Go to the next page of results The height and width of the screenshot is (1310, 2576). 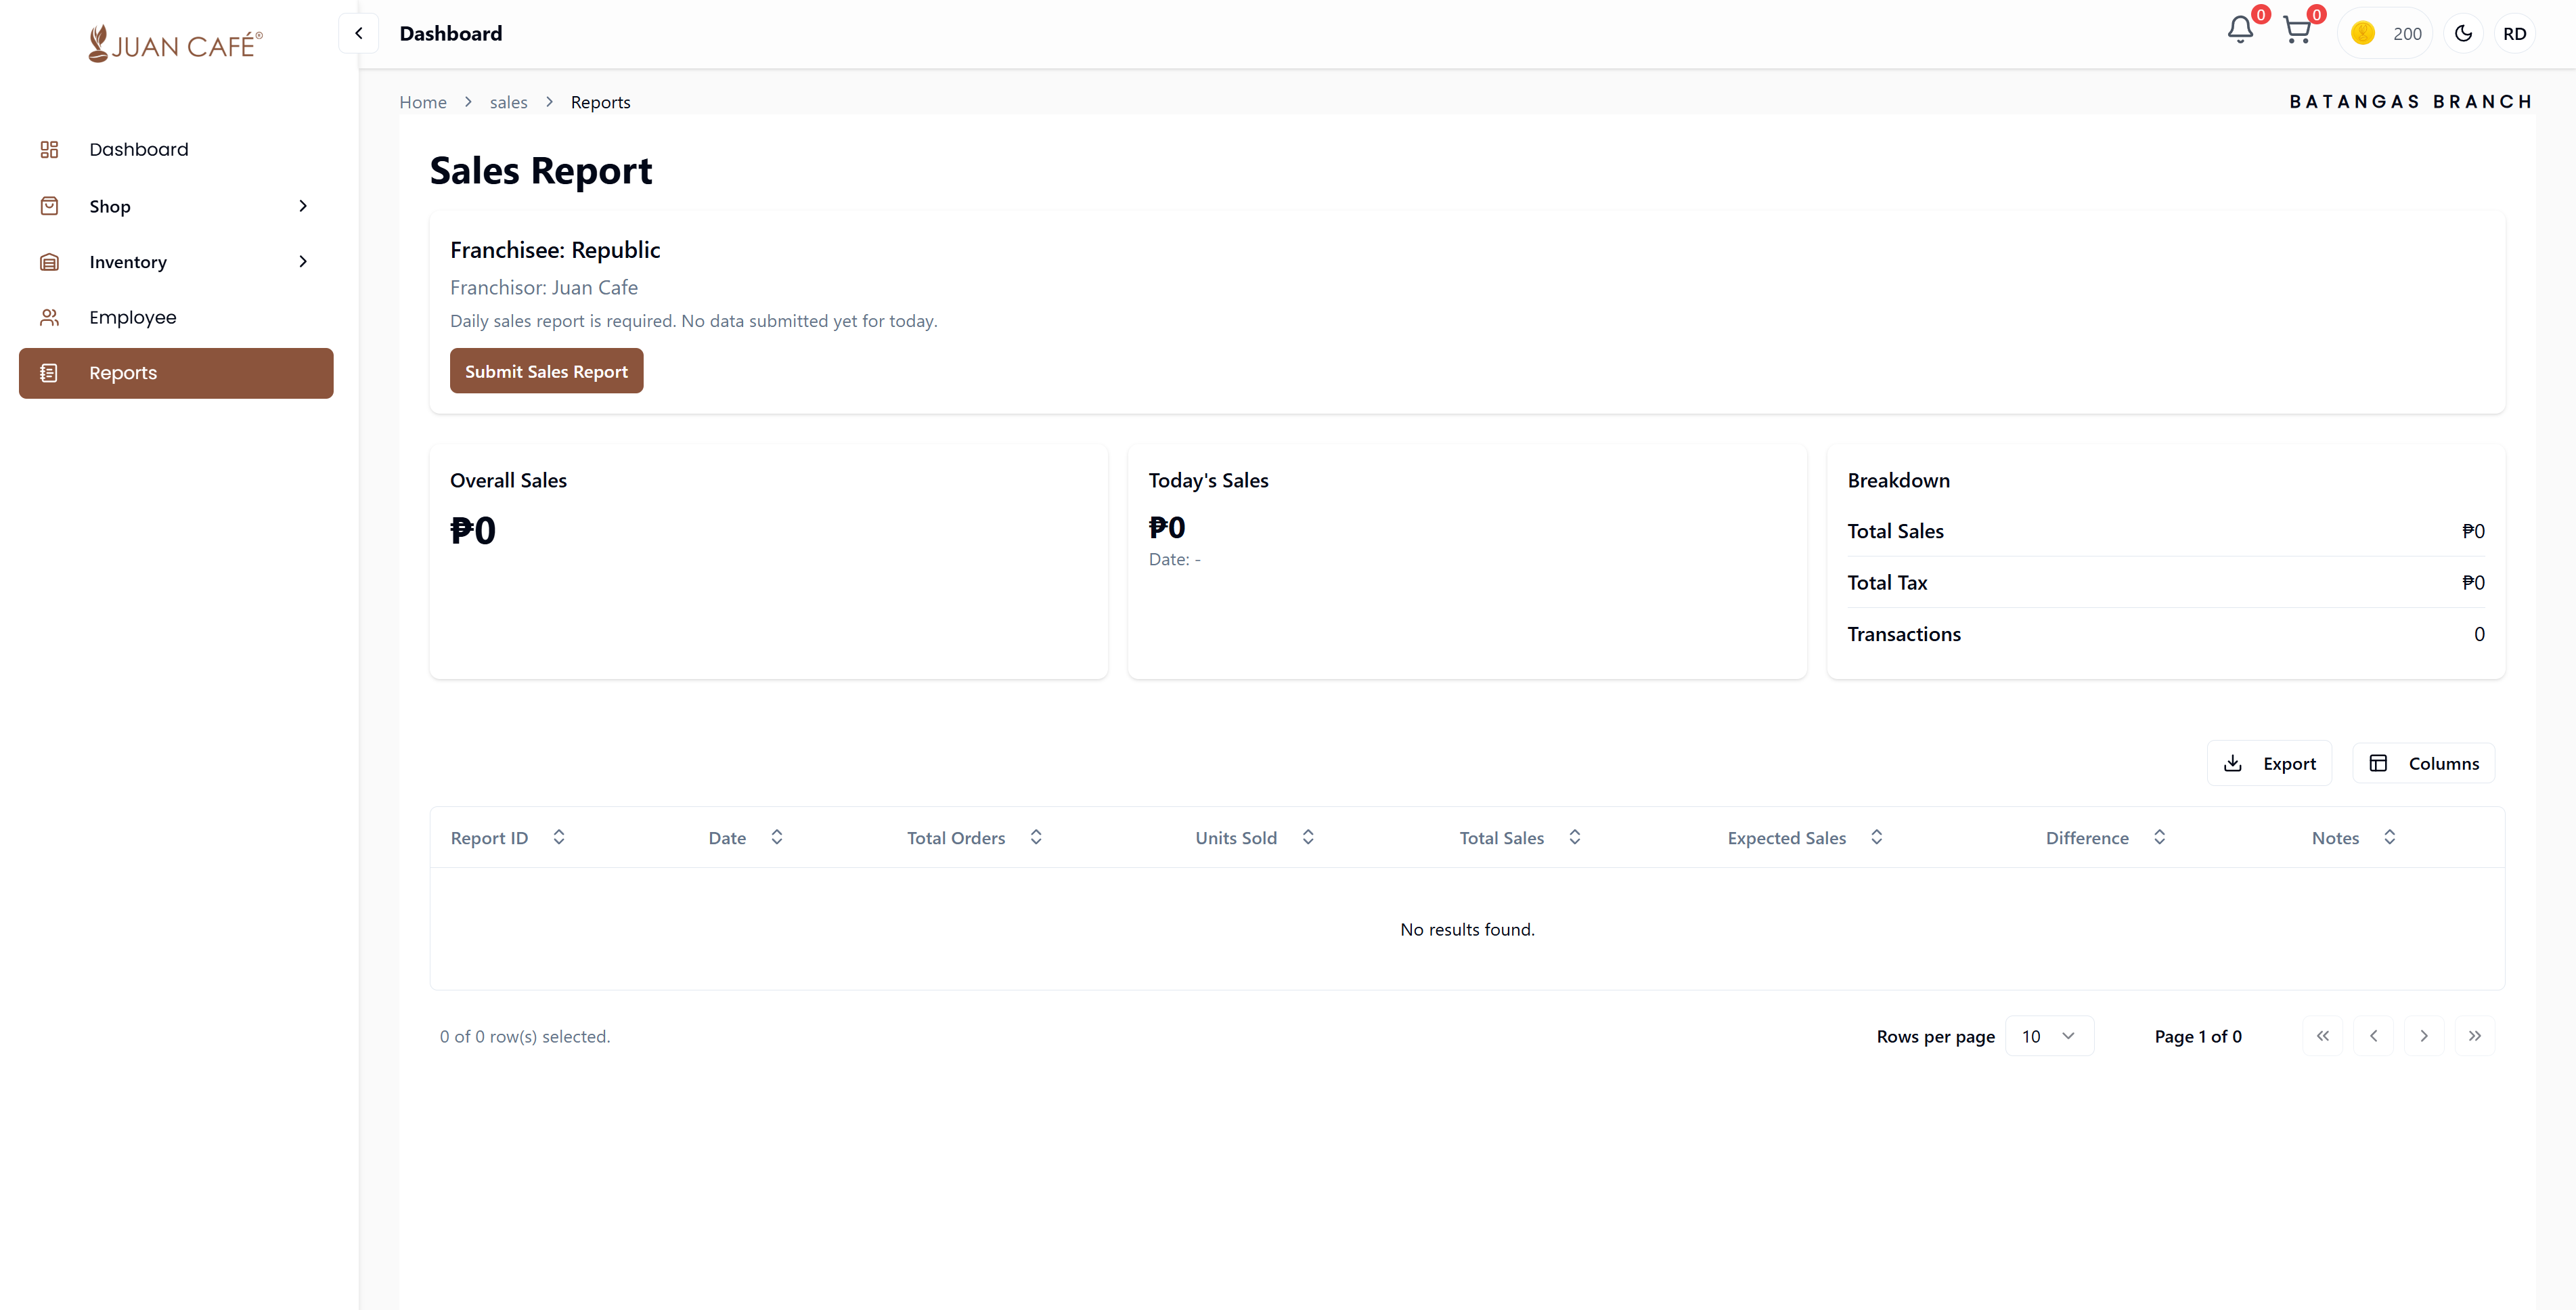pos(2424,1036)
